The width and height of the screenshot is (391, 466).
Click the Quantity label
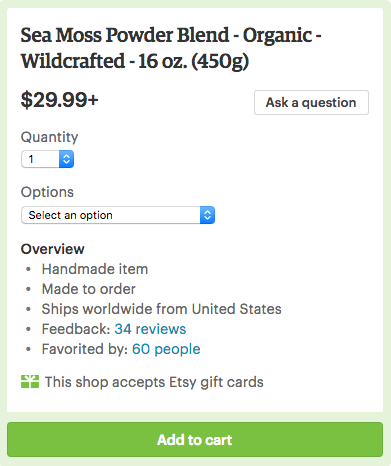(x=50, y=137)
